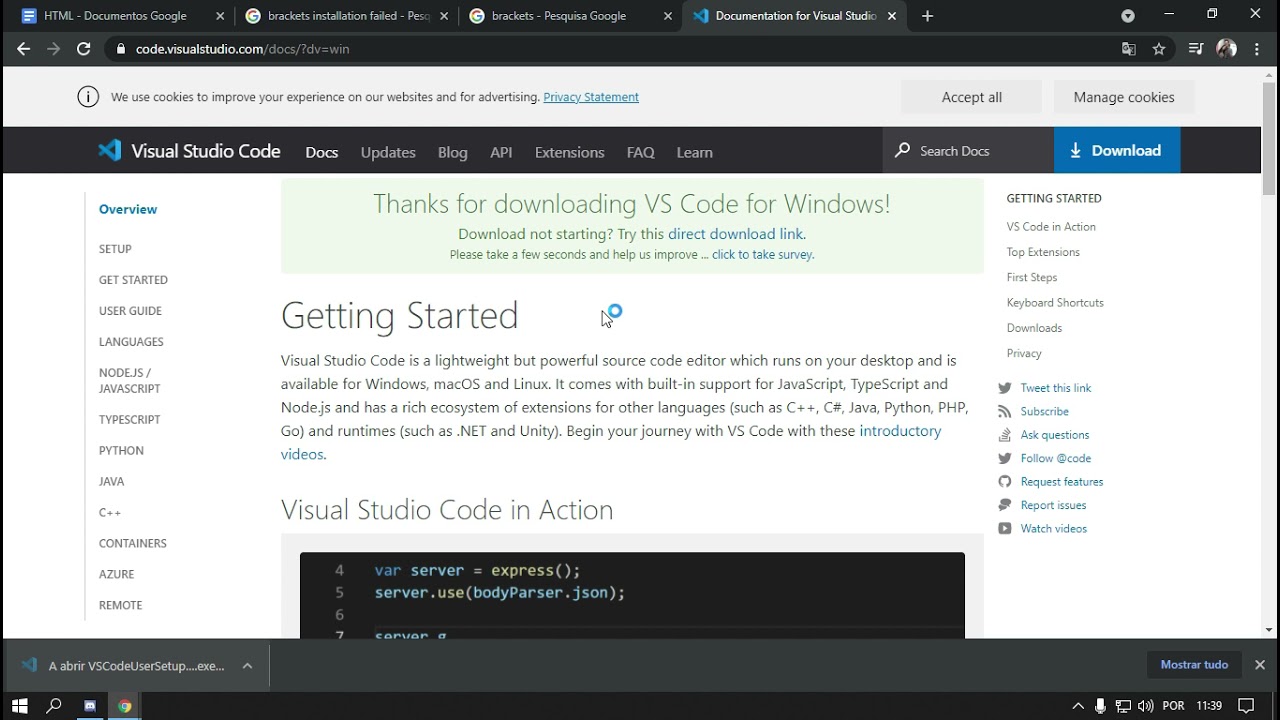Go to Keyboard Shortcuts in right sidebar
This screenshot has width=1280, height=720.
point(1055,303)
